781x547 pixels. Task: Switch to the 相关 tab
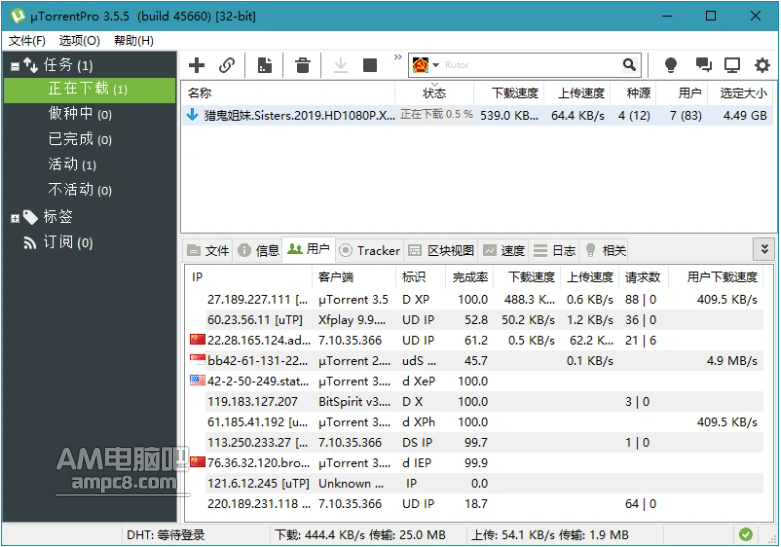coord(605,250)
